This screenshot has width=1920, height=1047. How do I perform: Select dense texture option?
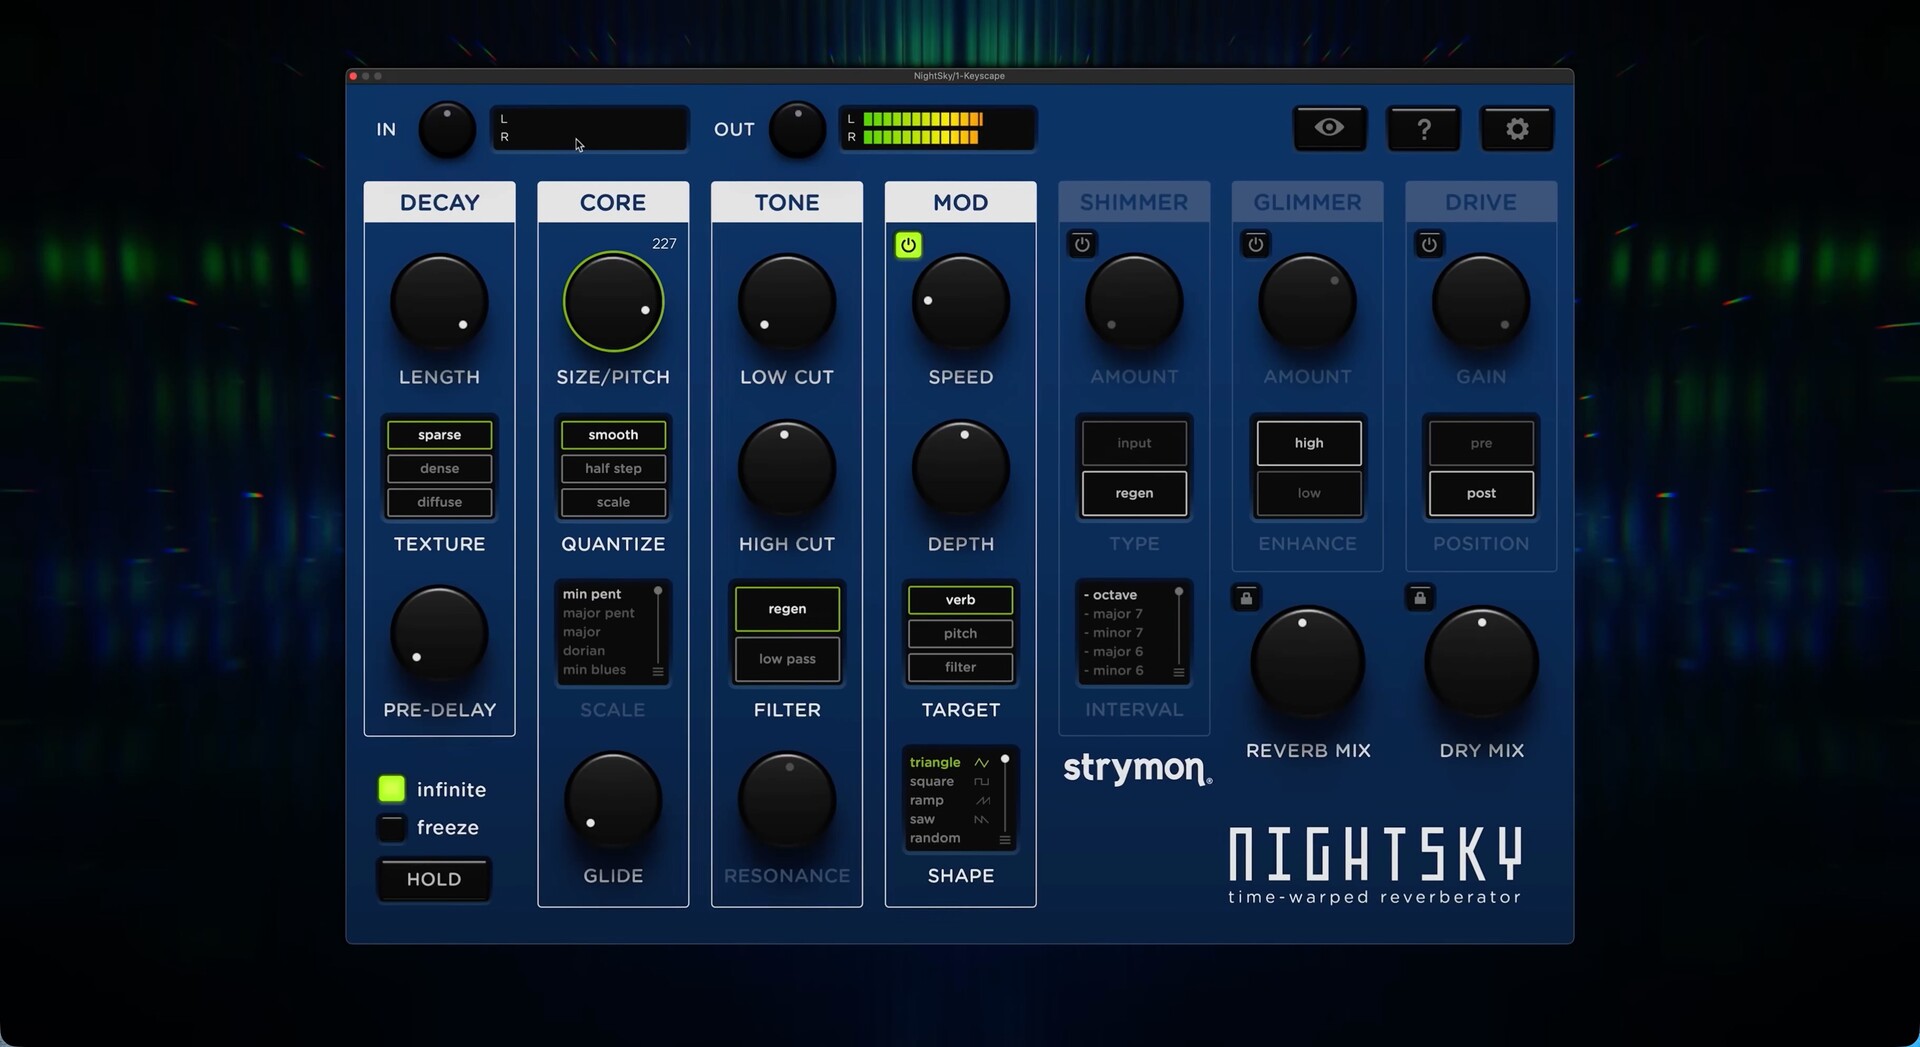pos(440,468)
